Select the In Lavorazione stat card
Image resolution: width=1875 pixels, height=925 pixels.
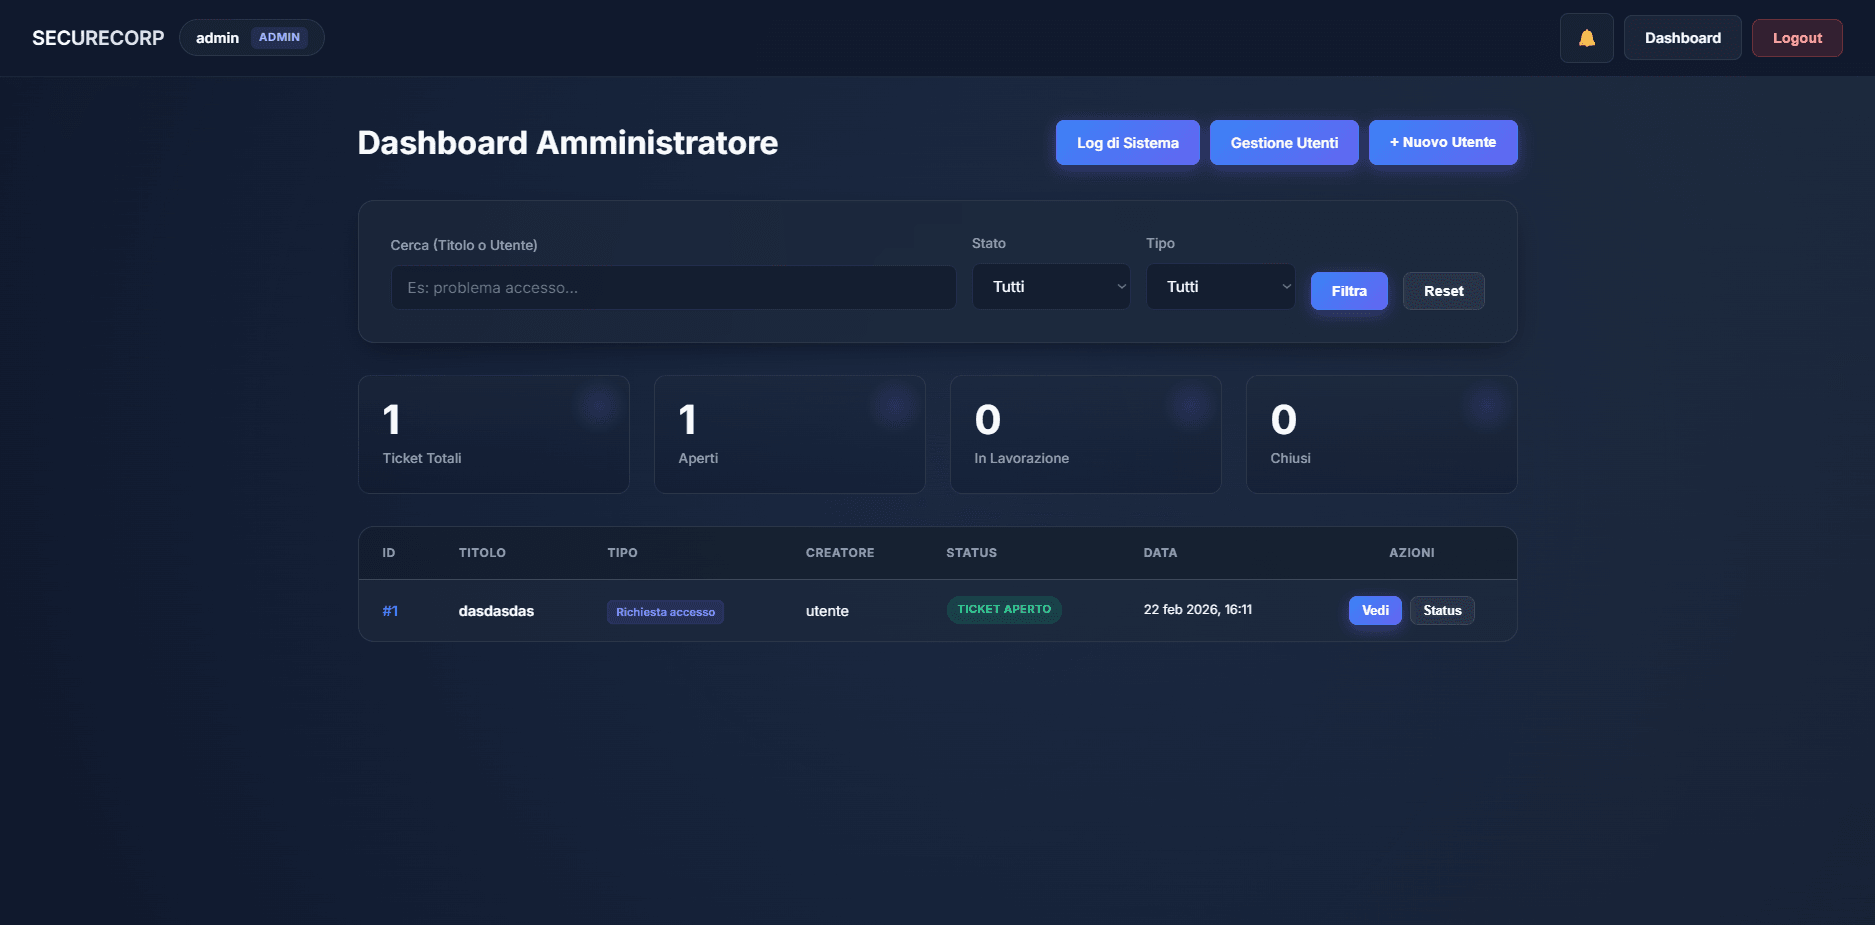click(1086, 434)
